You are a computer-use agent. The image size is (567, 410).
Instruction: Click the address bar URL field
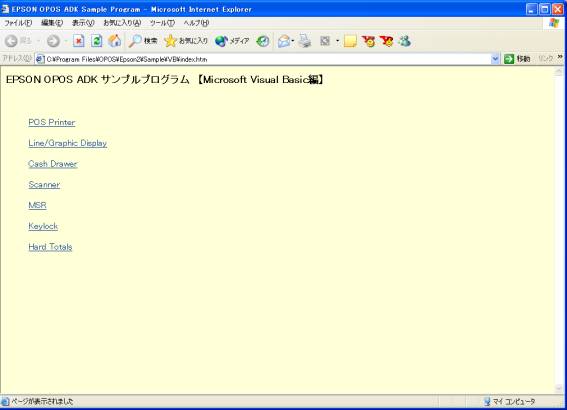coord(268,59)
